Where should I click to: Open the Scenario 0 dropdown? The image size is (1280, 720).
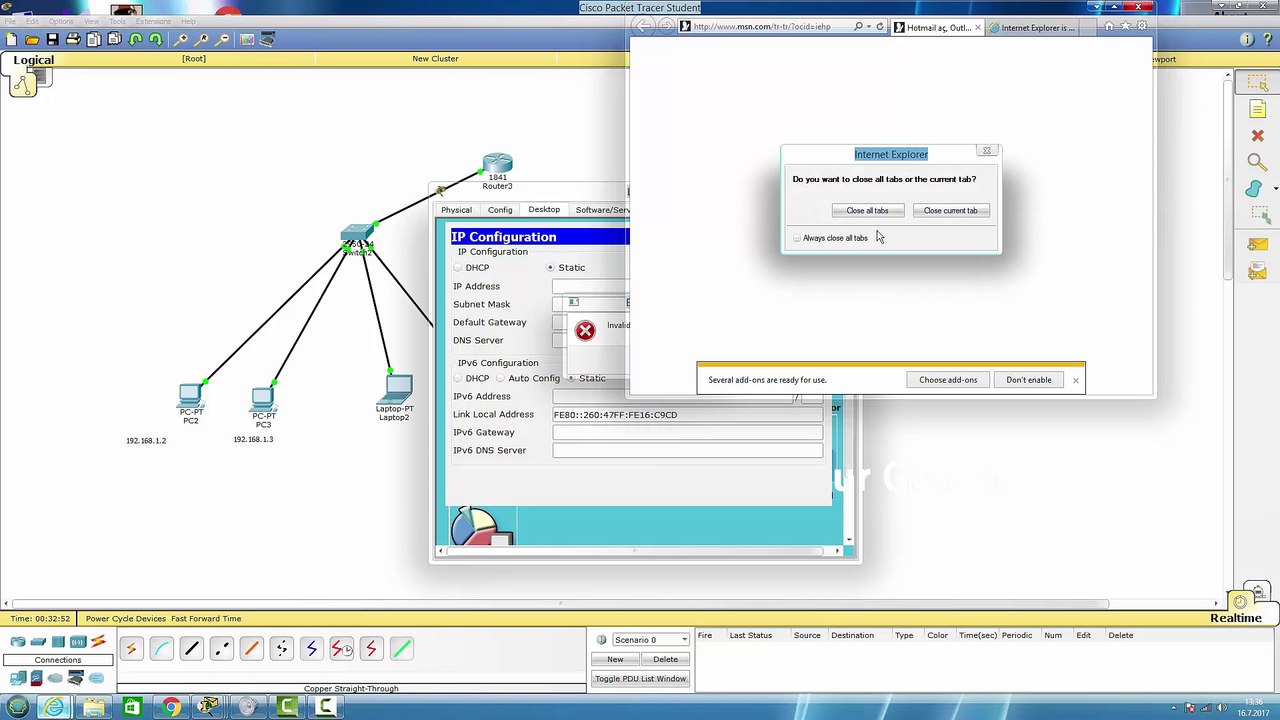[x=650, y=640]
